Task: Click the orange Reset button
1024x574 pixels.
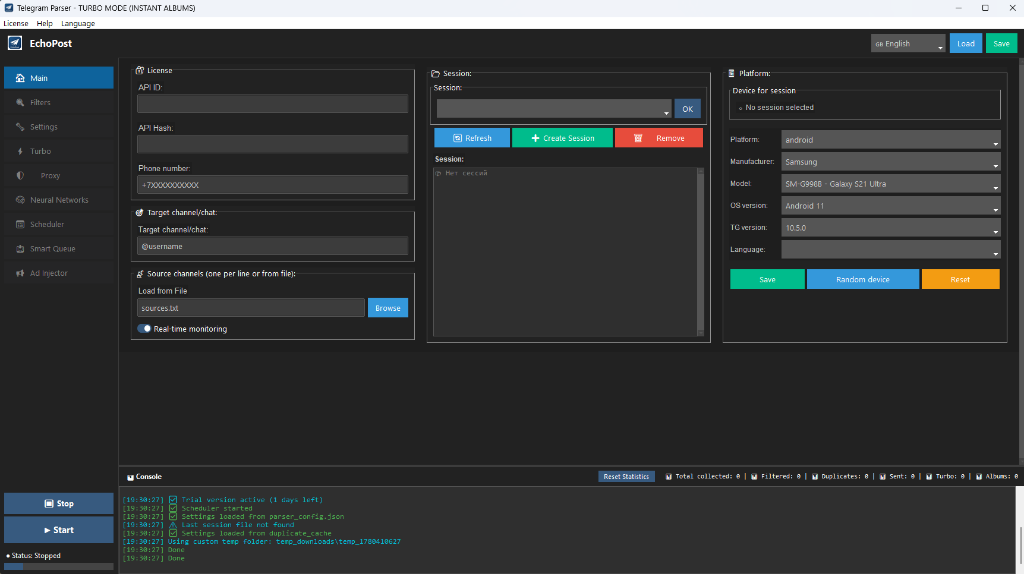Action: [960, 279]
